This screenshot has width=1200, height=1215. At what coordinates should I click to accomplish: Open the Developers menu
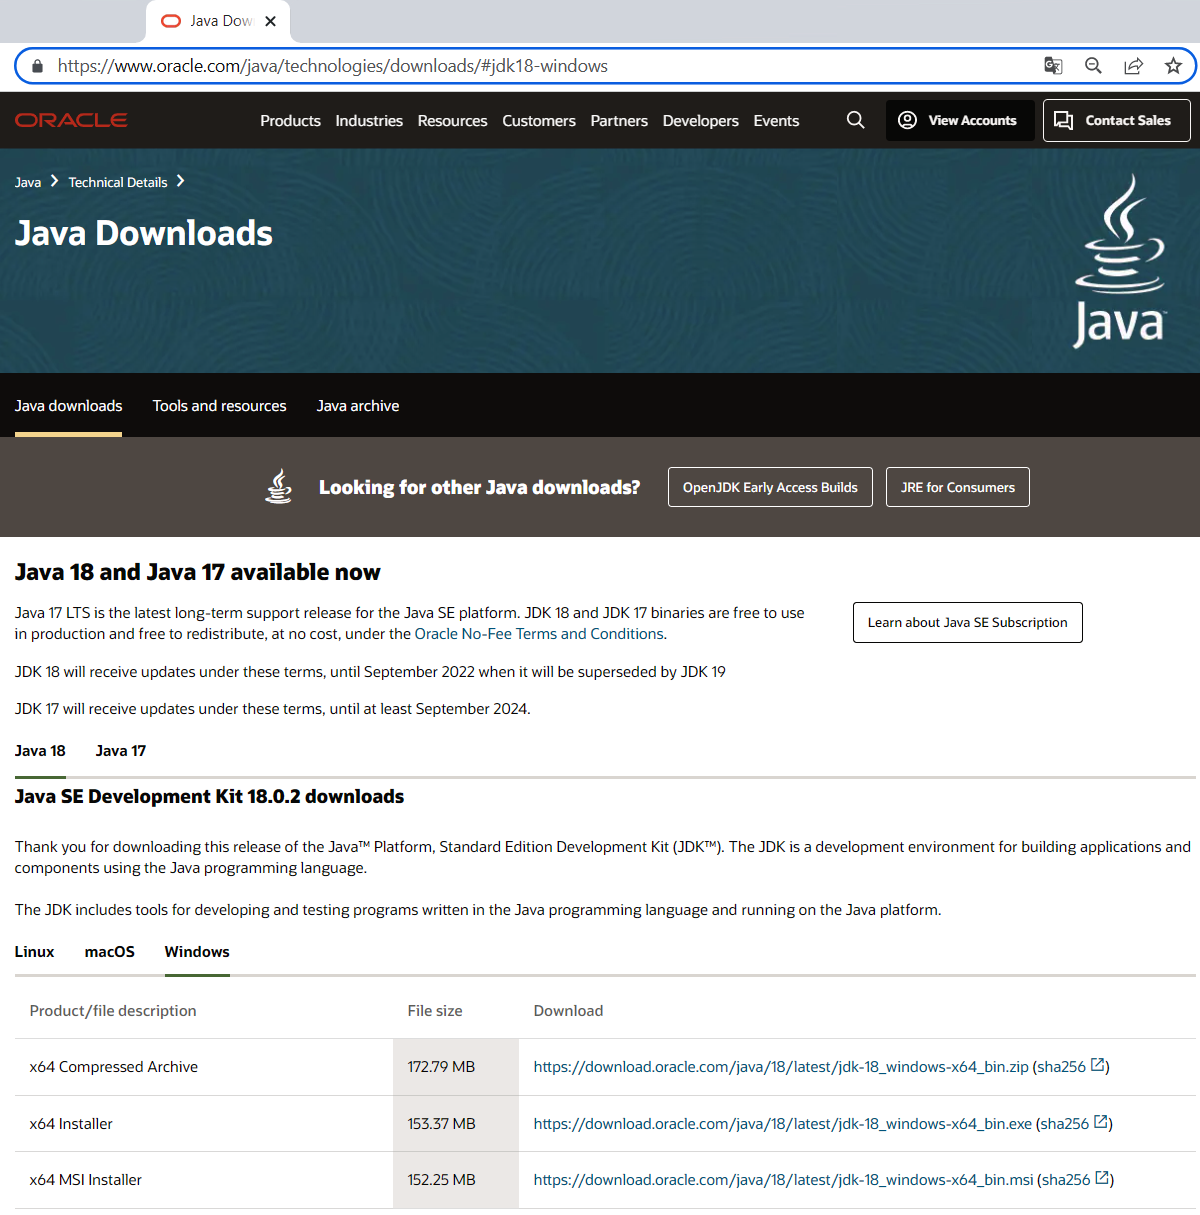coord(700,120)
